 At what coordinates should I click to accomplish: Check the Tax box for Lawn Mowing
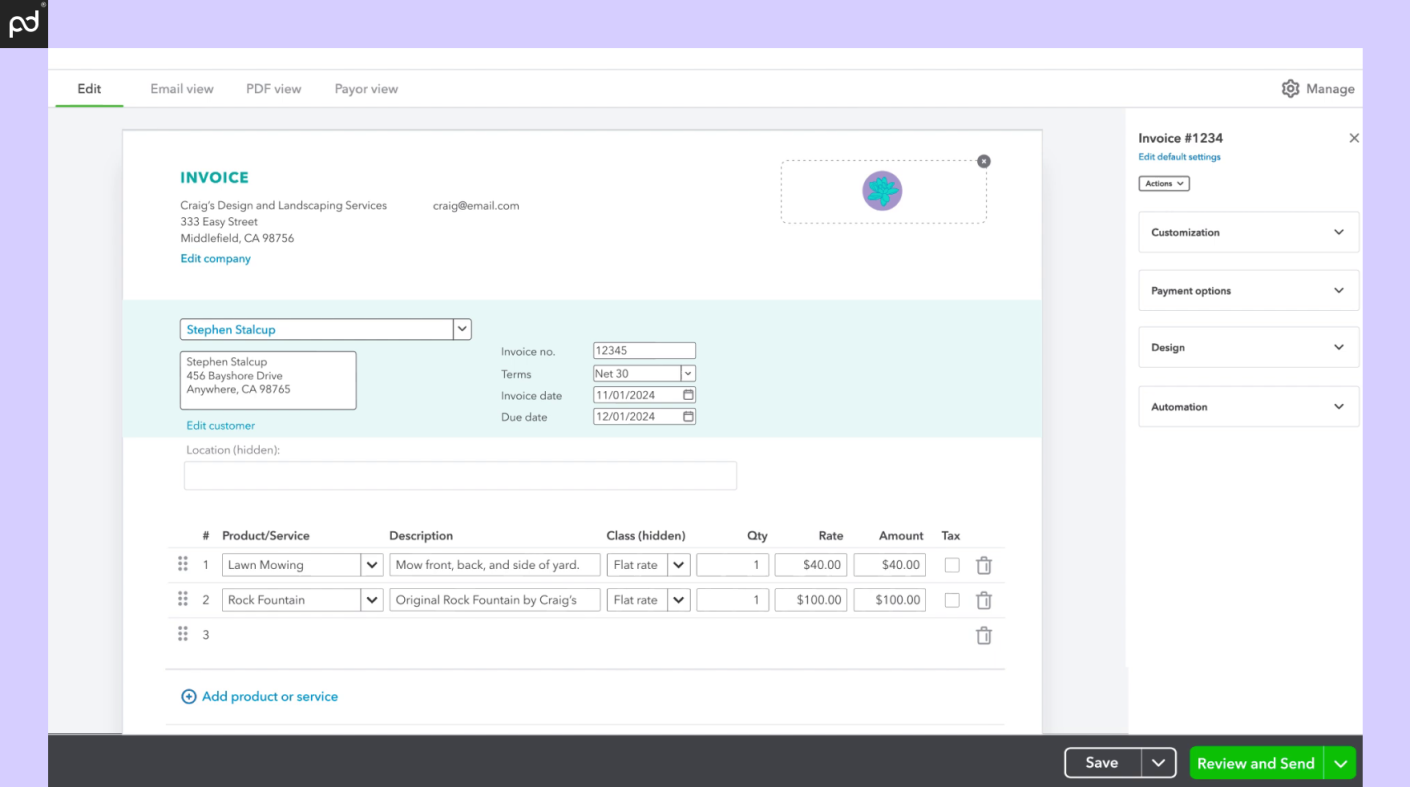point(951,565)
